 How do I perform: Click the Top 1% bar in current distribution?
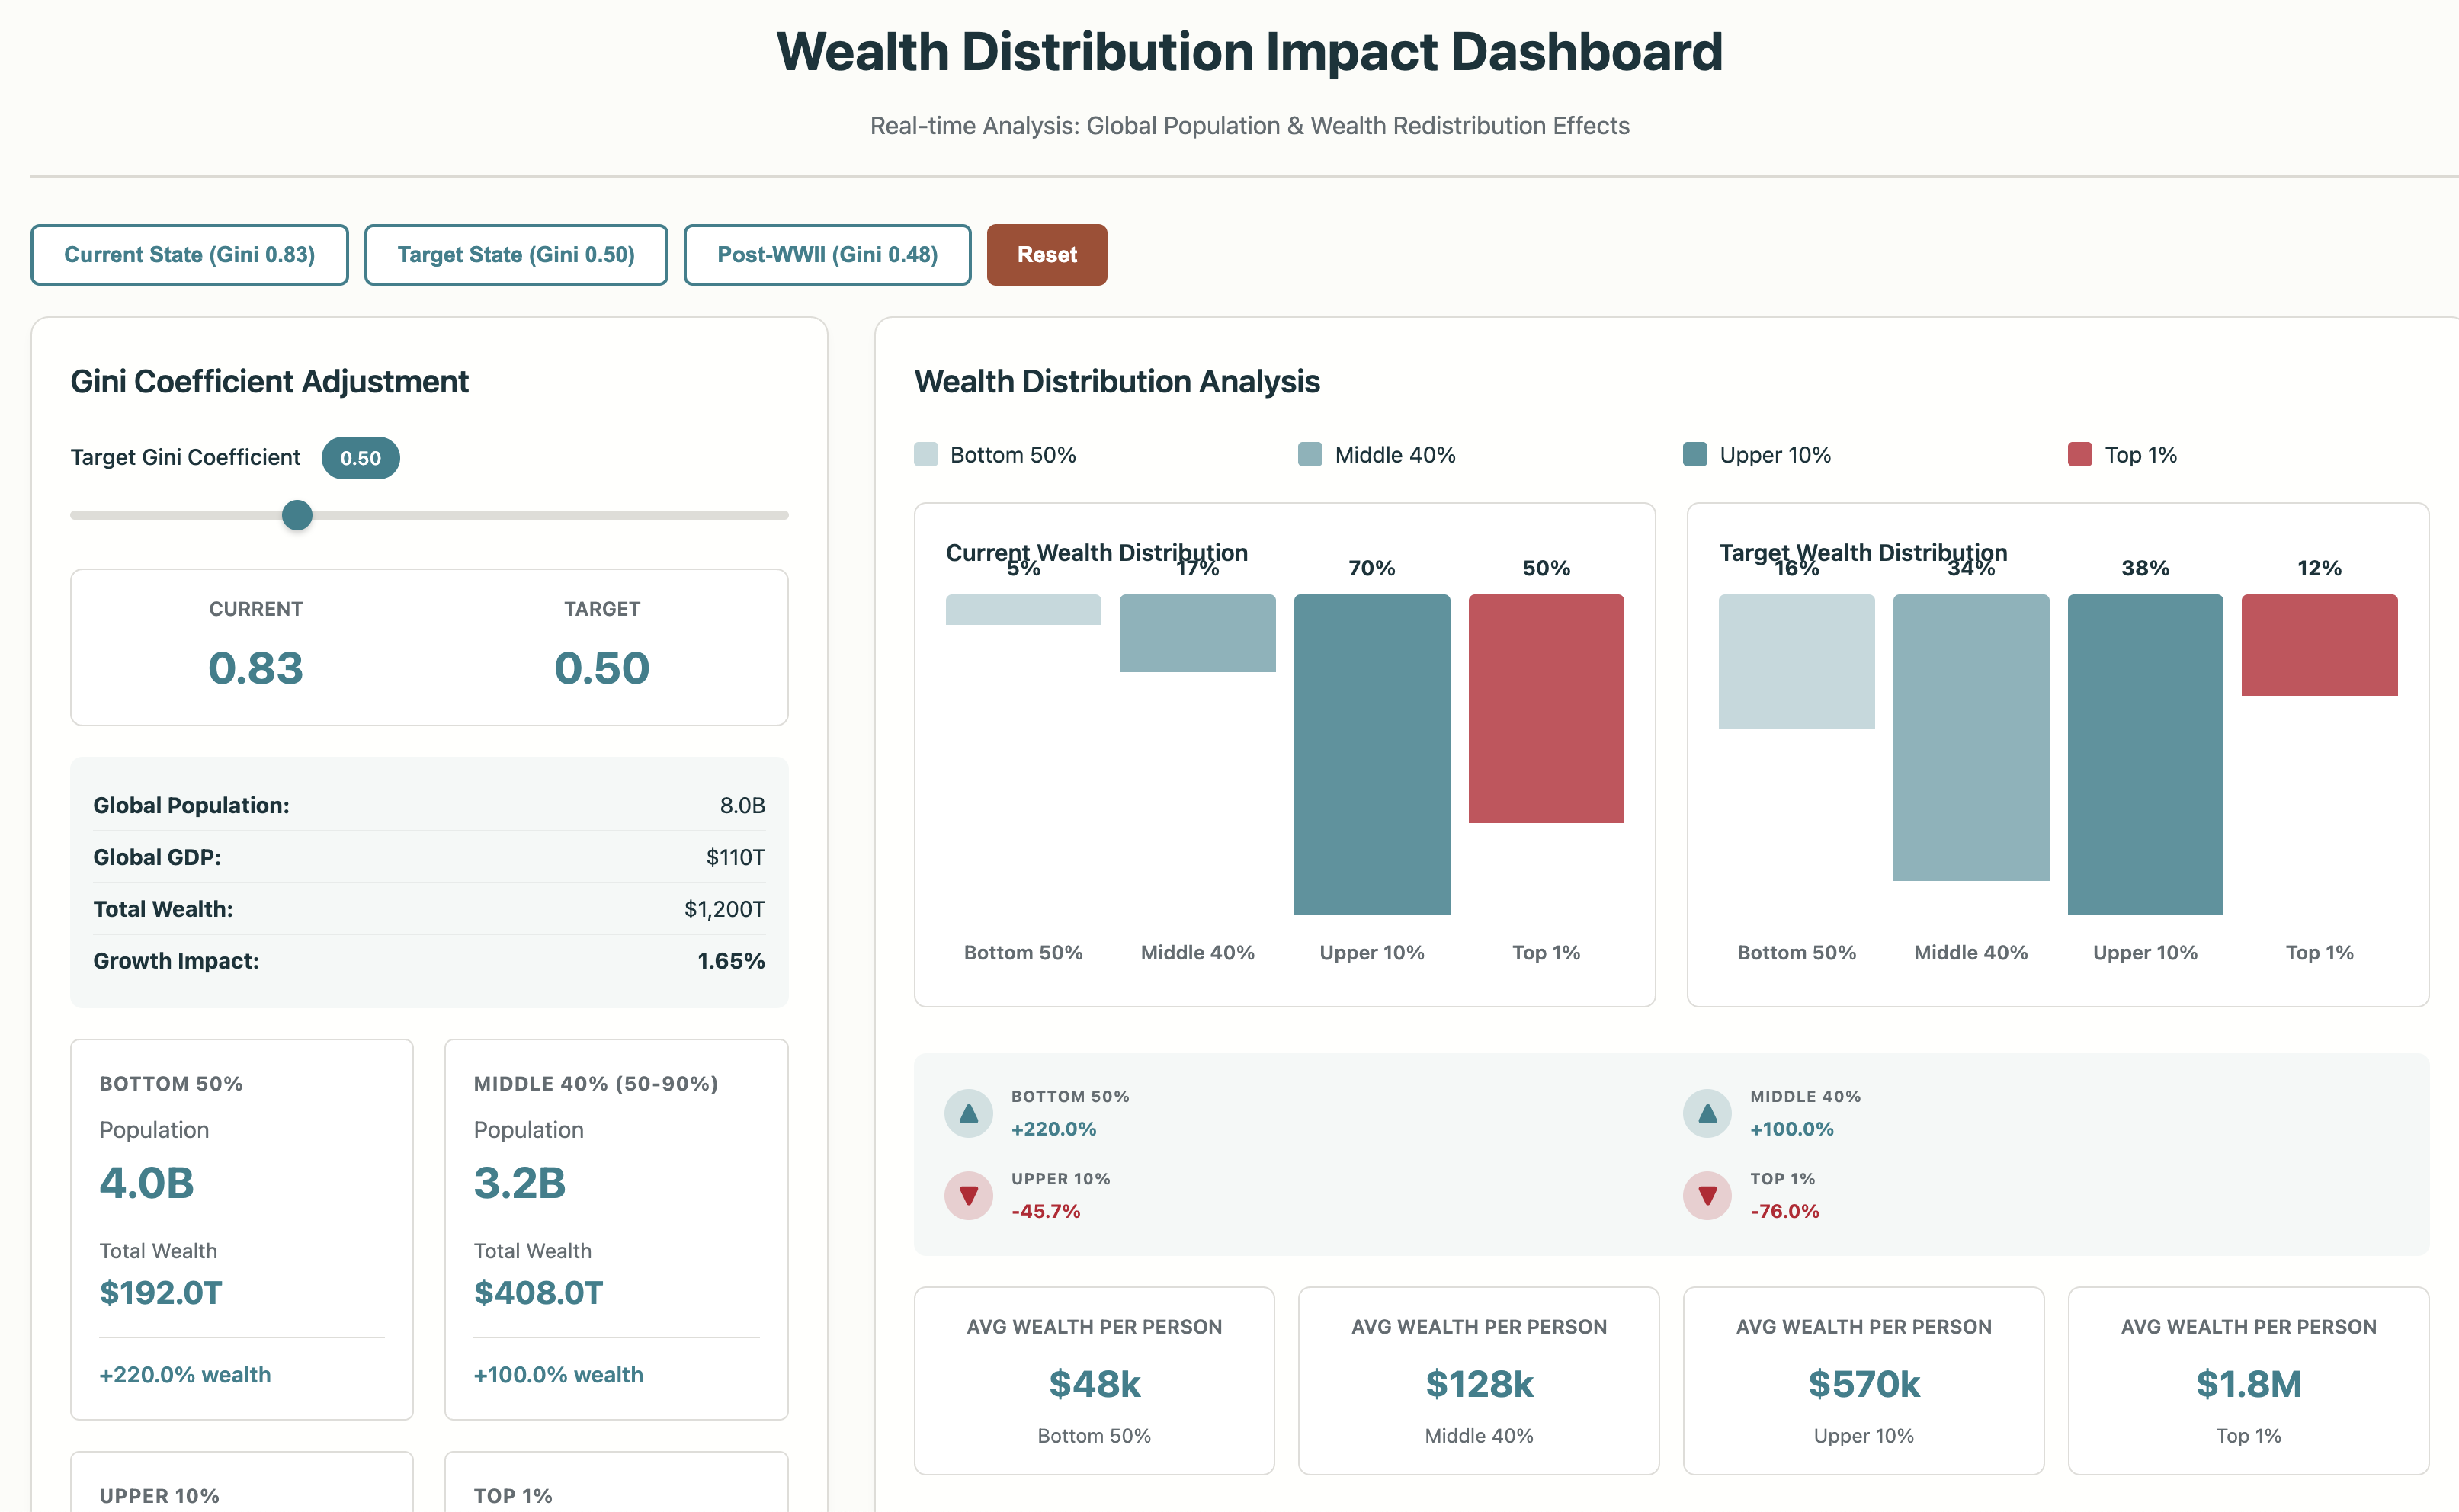pyautogui.click(x=1546, y=708)
